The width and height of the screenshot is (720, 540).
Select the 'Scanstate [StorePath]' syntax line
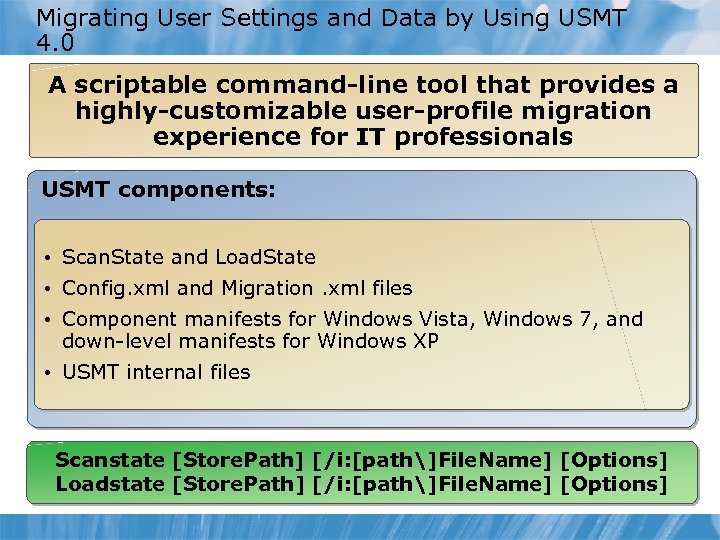tap(361, 460)
